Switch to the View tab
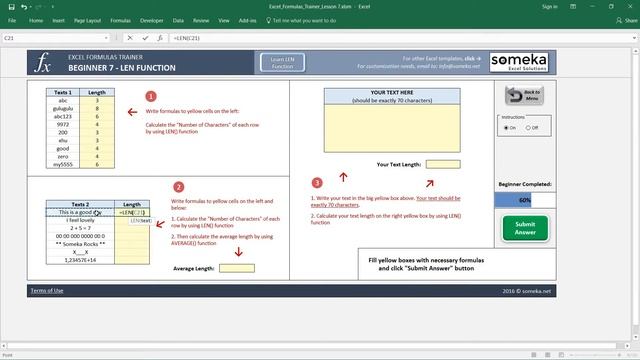640x360 pixels. [224, 20]
